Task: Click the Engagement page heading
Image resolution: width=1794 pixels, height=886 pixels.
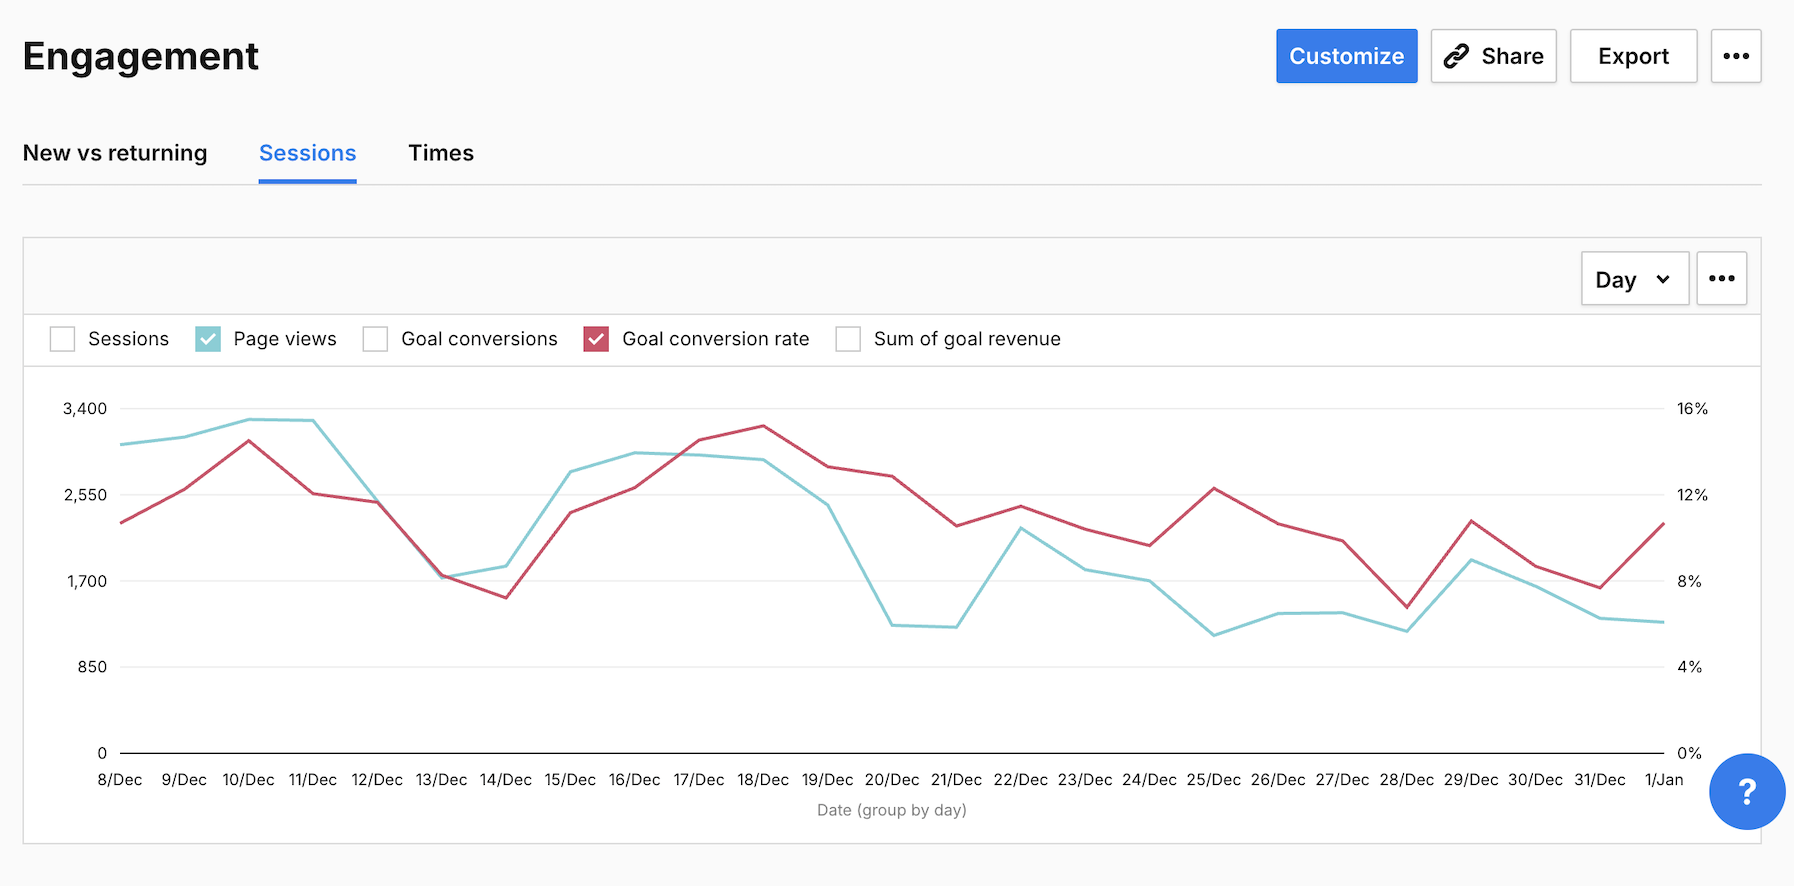Action: pos(141,57)
